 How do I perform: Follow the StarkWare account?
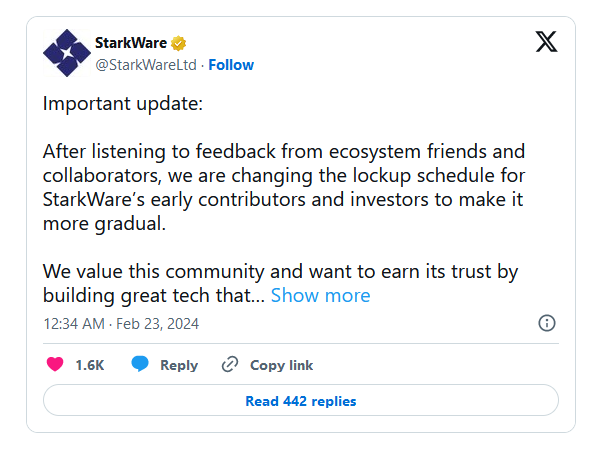click(x=231, y=65)
